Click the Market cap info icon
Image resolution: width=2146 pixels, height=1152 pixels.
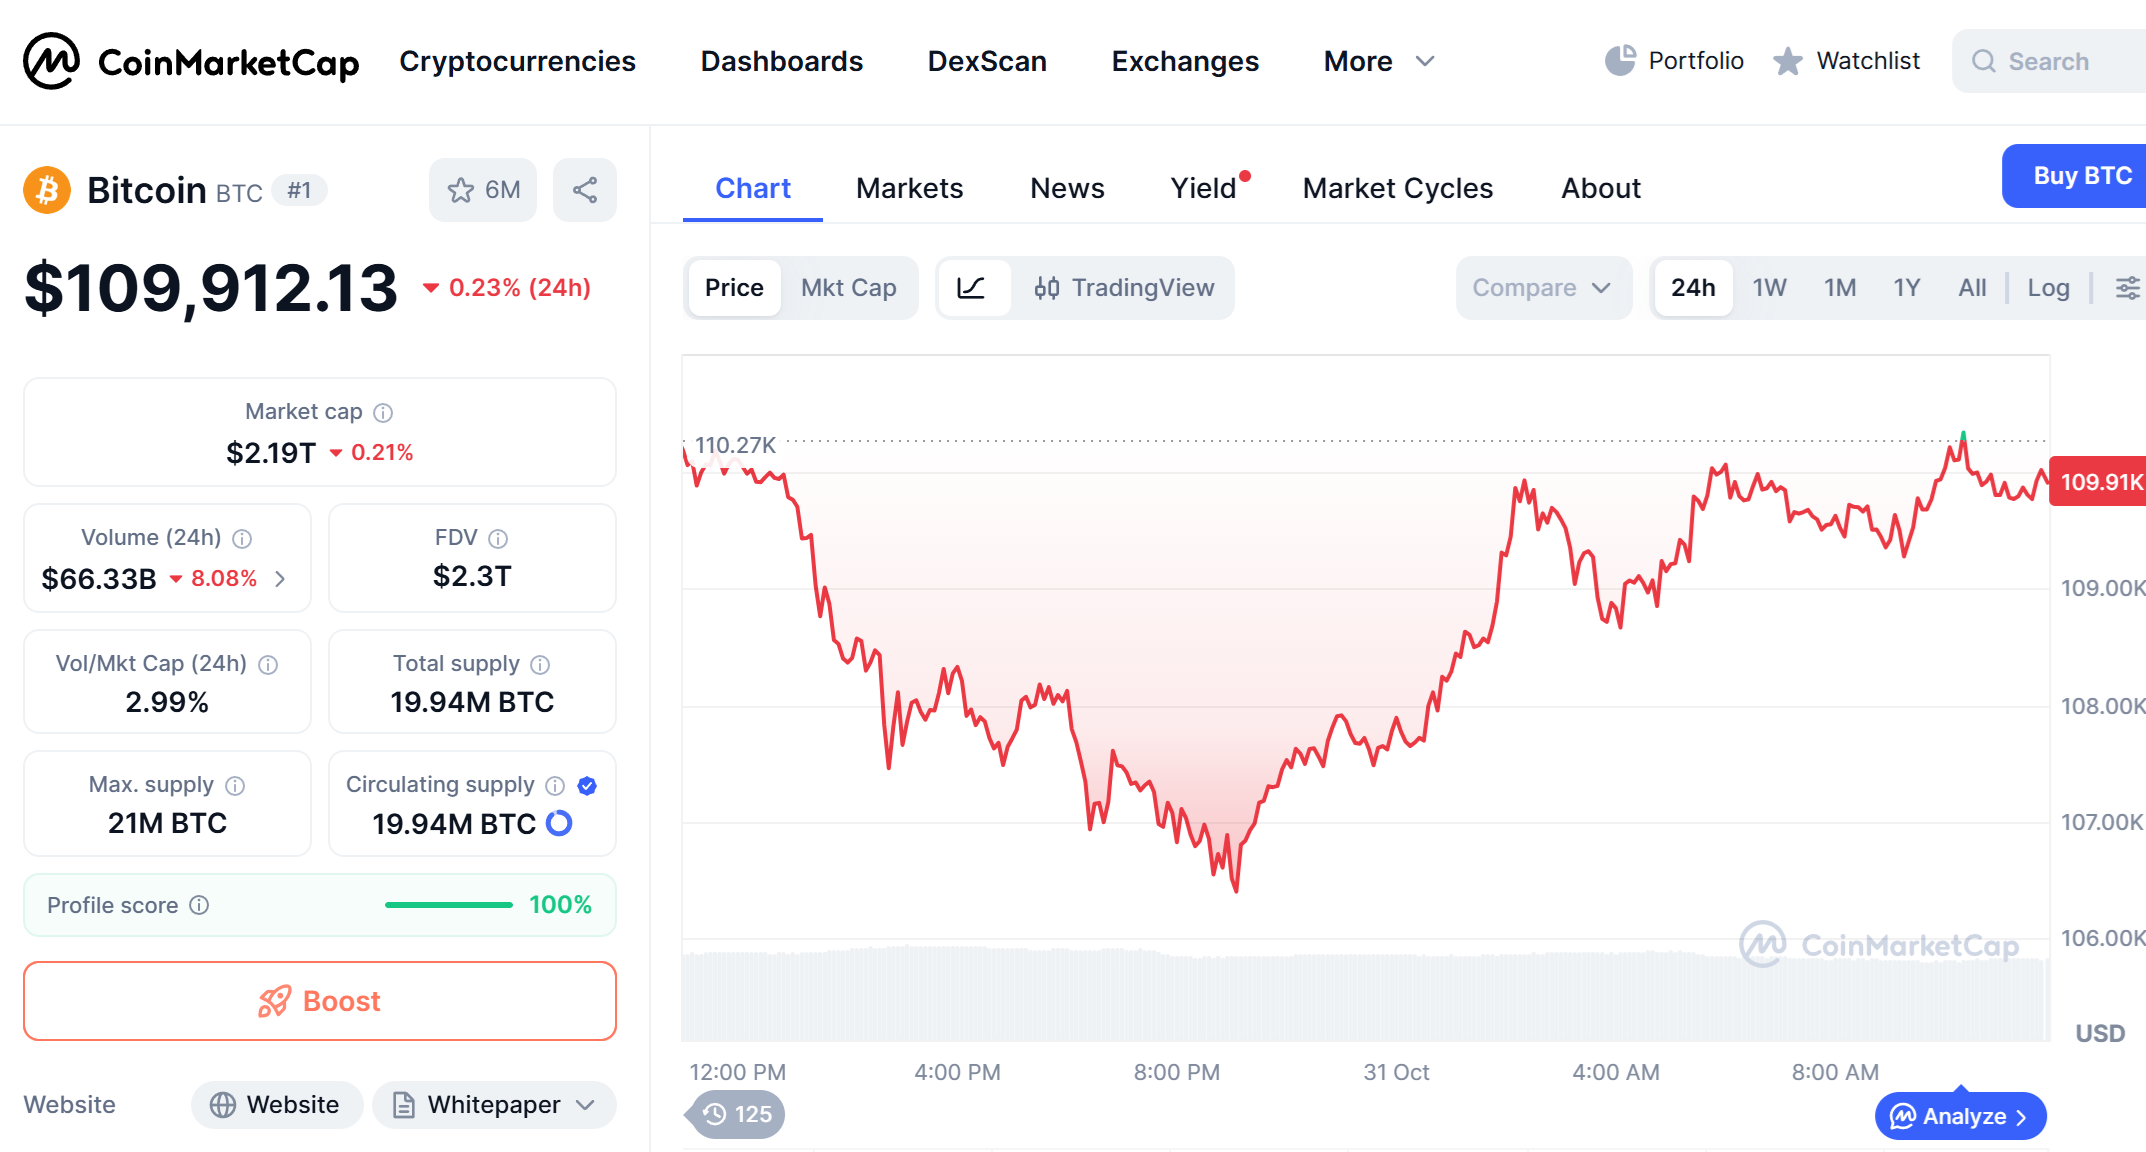[x=383, y=412]
